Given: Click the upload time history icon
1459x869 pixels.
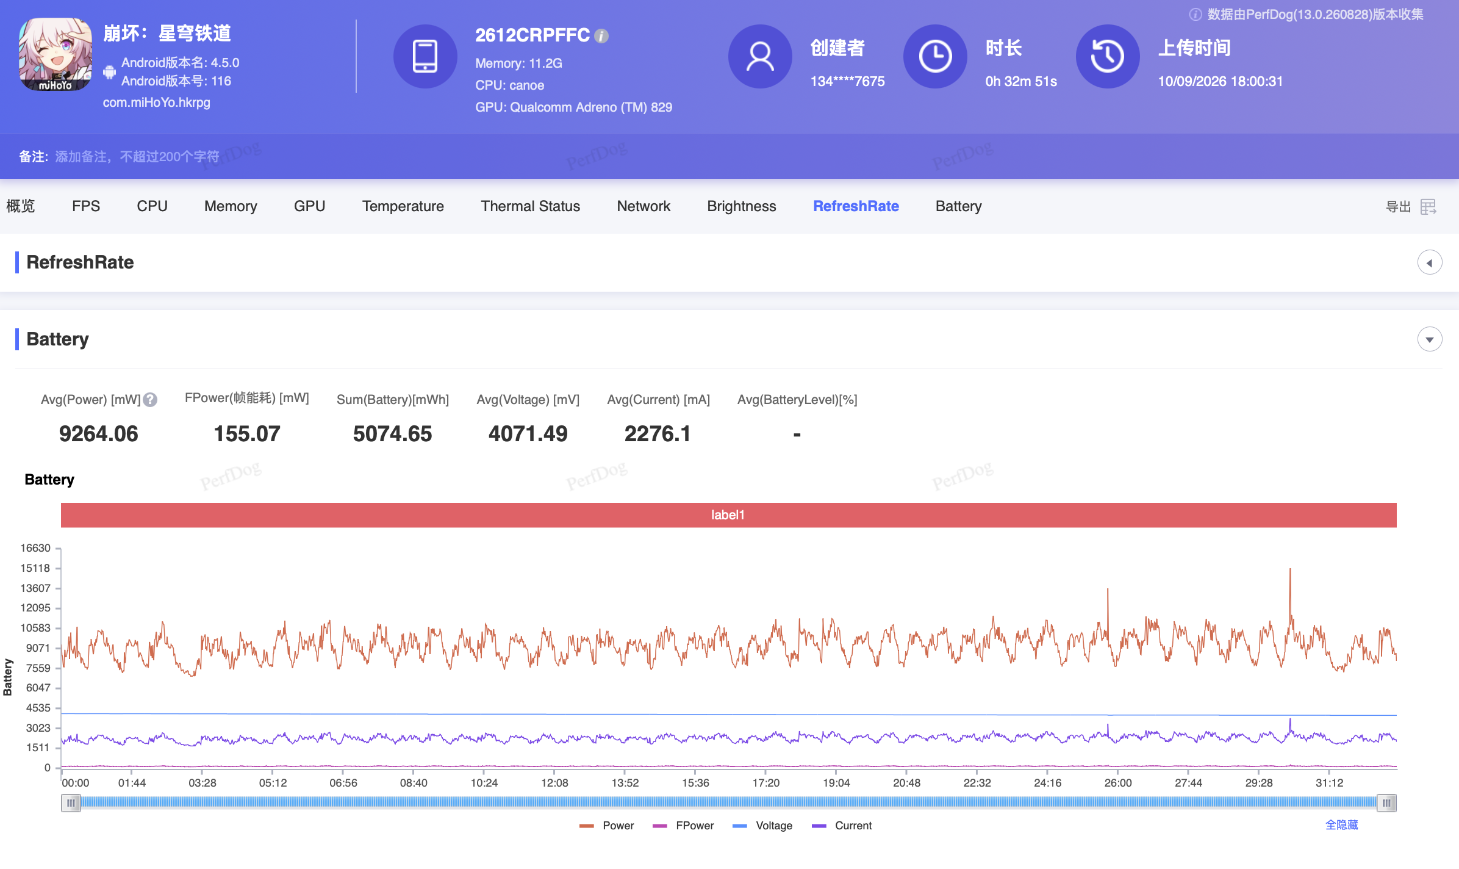Looking at the screenshot, I should pos(1107,56).
